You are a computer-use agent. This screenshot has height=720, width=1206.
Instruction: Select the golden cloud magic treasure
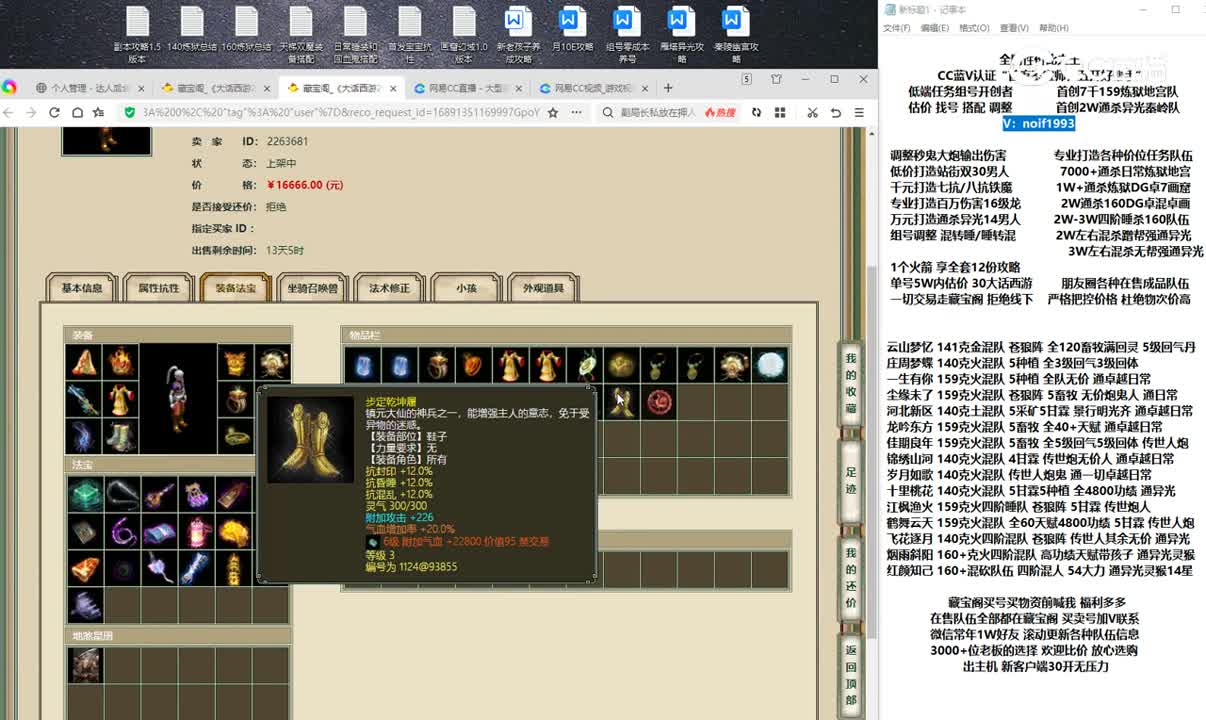[x=233, y=531]
